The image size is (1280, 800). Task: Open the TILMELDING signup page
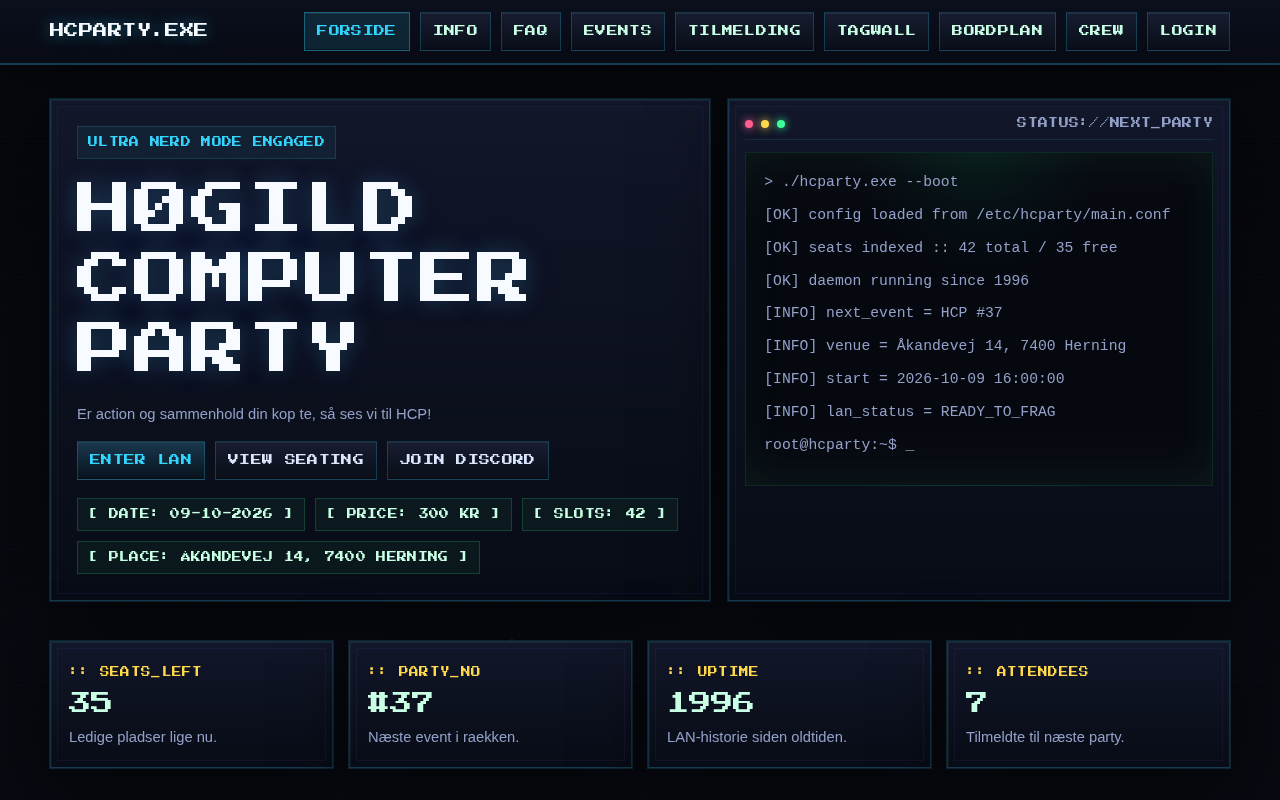744,31
